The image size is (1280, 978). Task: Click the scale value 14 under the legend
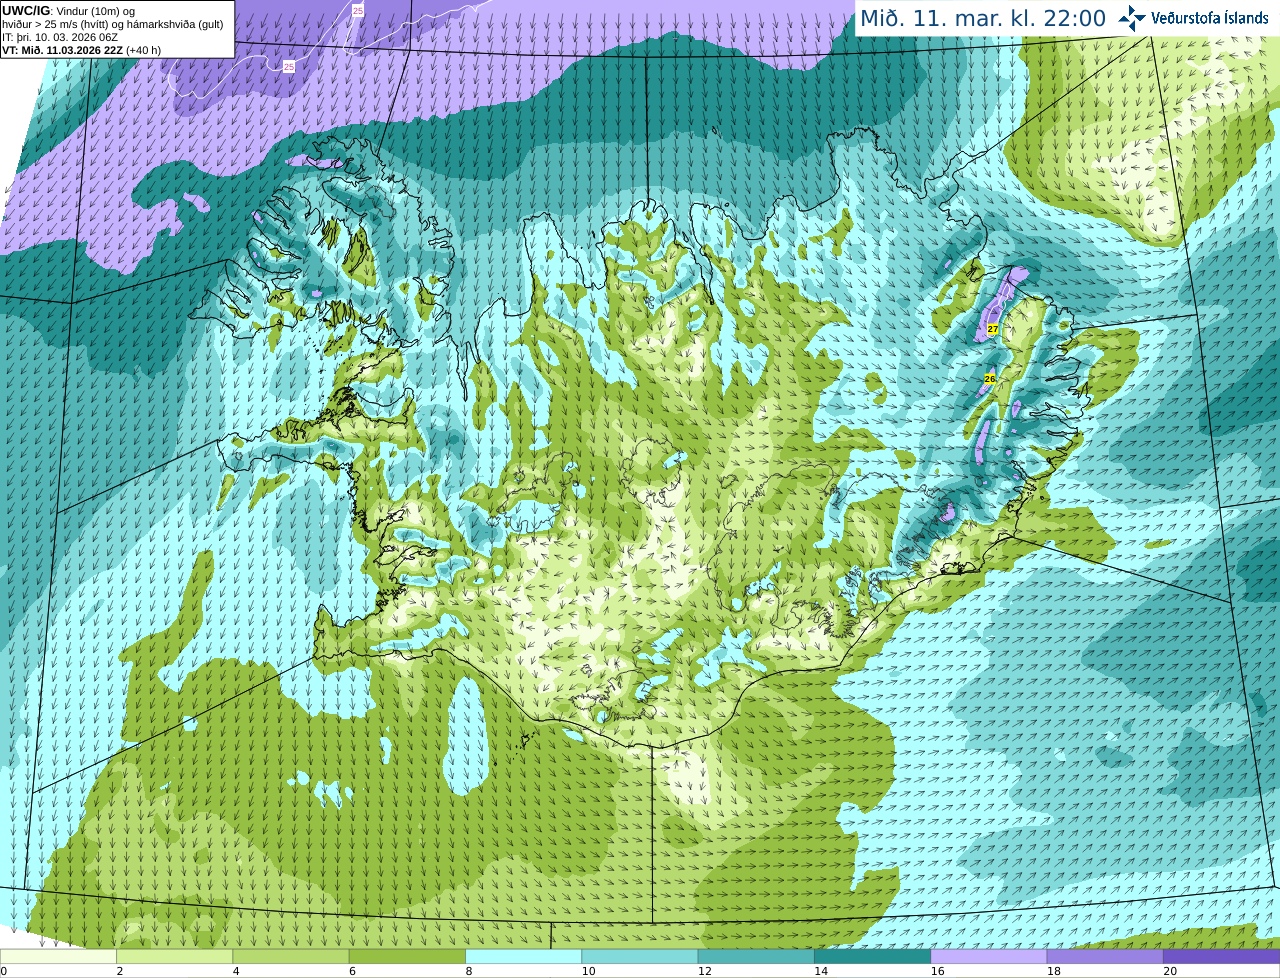tap(821, 971)
